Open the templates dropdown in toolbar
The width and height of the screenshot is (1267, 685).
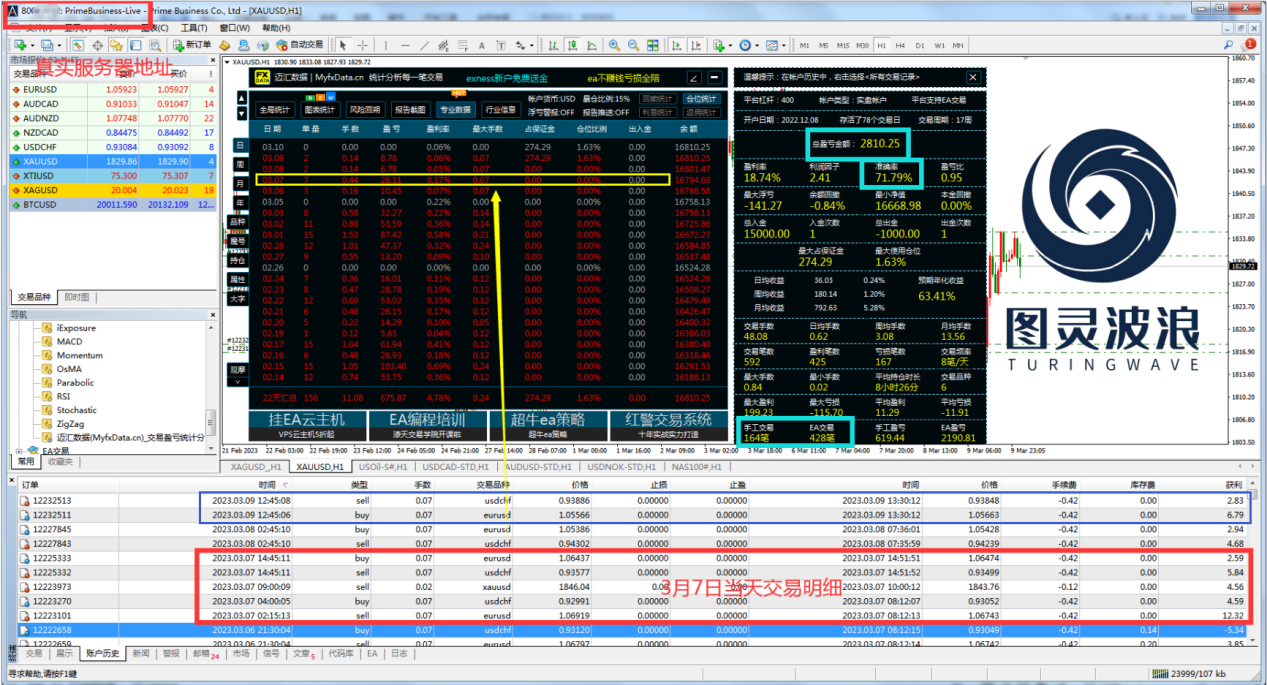775,45
